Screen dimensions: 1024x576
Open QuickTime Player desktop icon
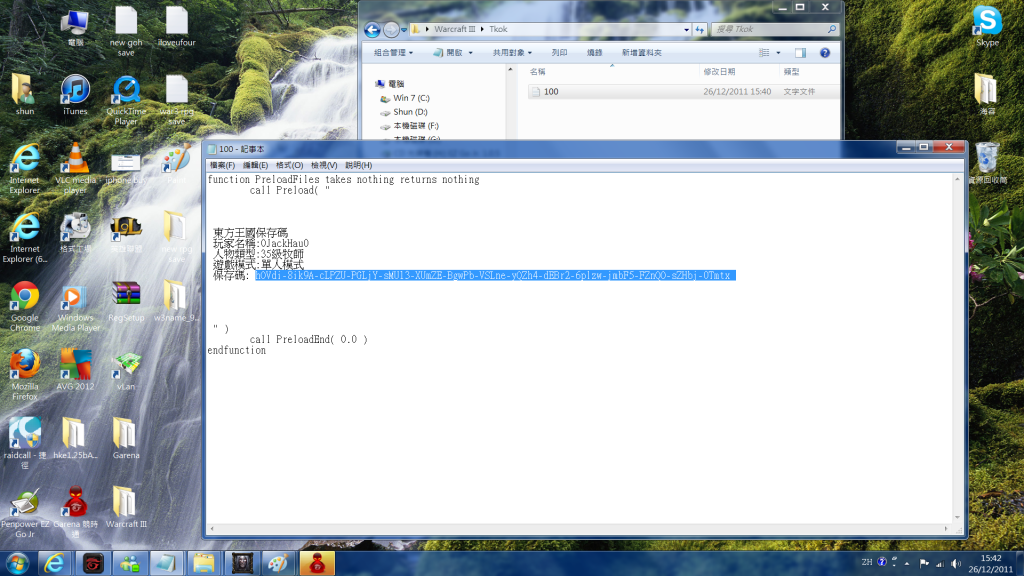[126, 100]
